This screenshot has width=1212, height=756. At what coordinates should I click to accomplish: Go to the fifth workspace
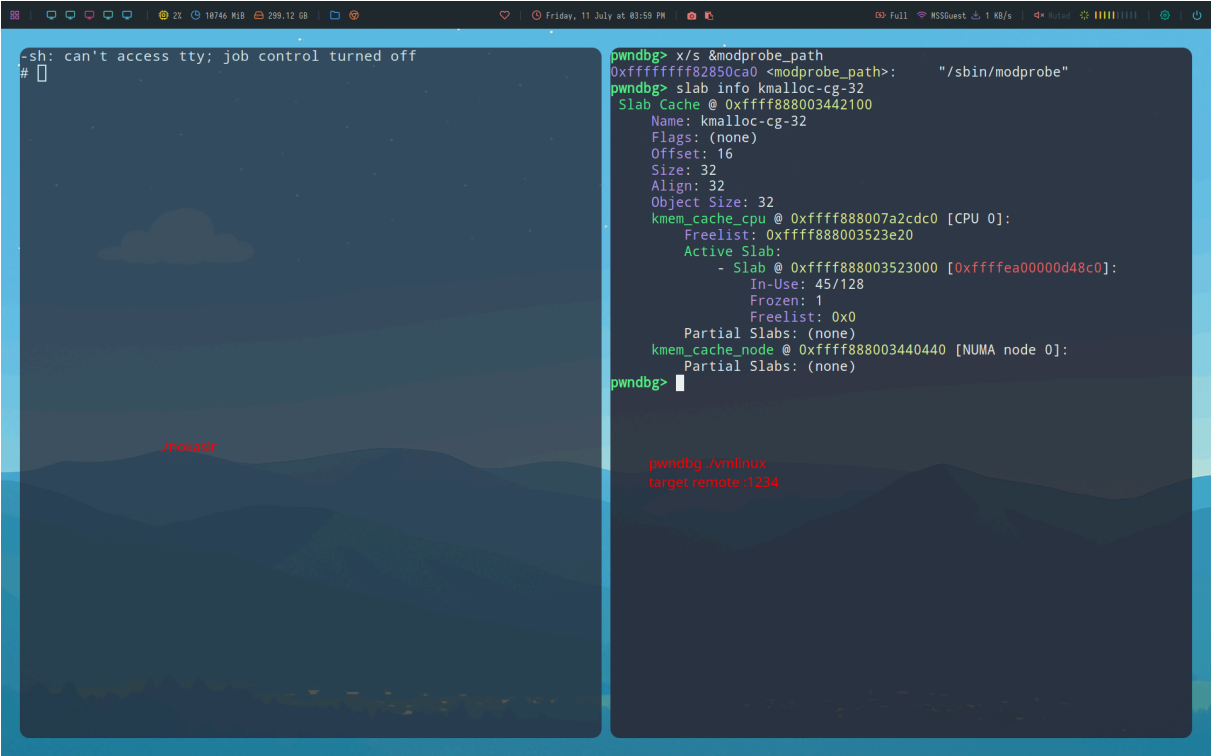pyautogui.click(x=127, y=15)
